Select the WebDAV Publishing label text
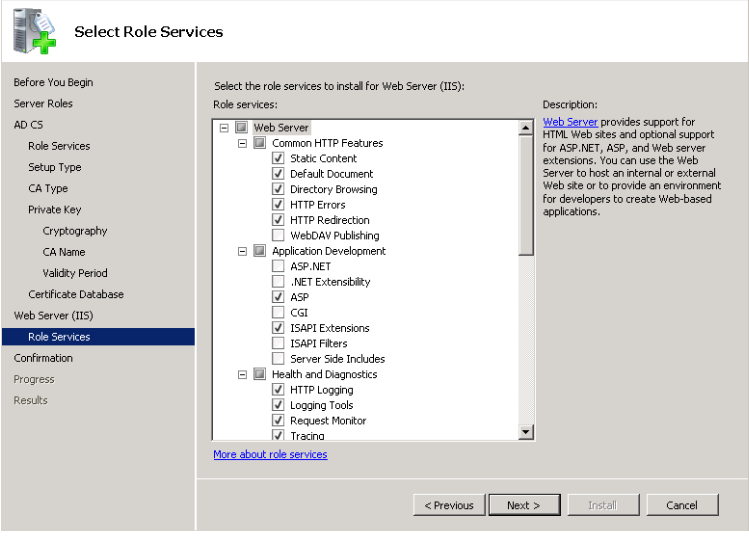The width and height of the screenshot is (749, 536). 334,235
